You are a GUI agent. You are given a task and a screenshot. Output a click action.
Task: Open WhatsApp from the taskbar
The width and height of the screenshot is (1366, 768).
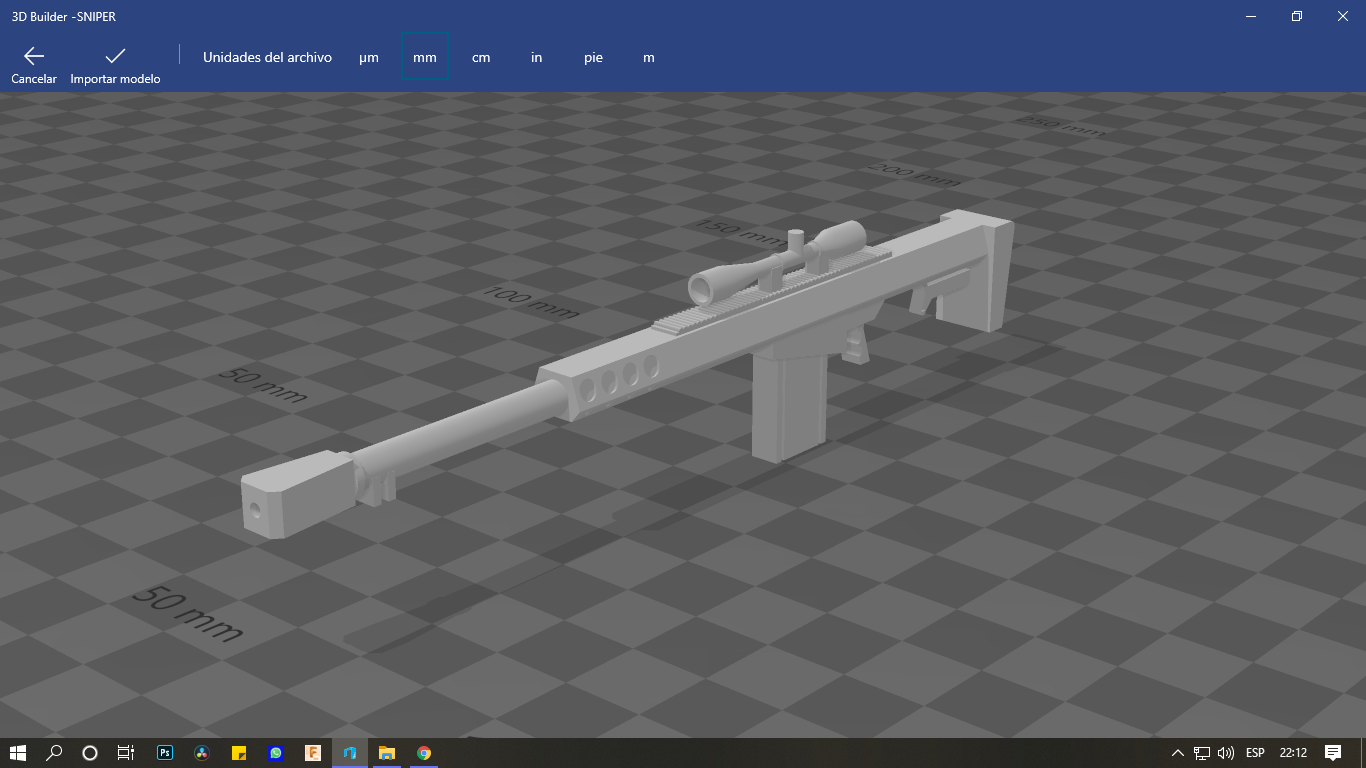[275, 753]
